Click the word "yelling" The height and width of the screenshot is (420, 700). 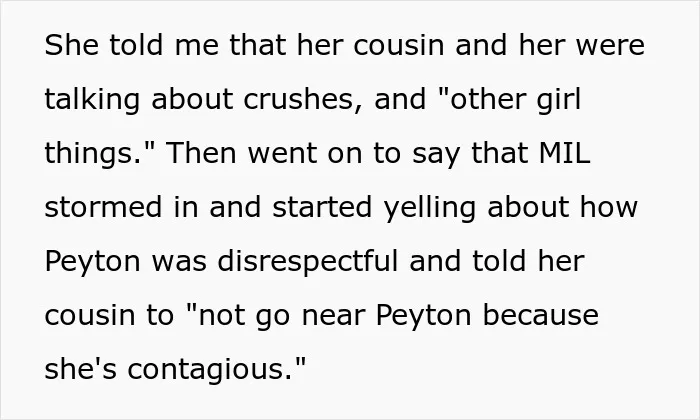(x=429, y=208)
